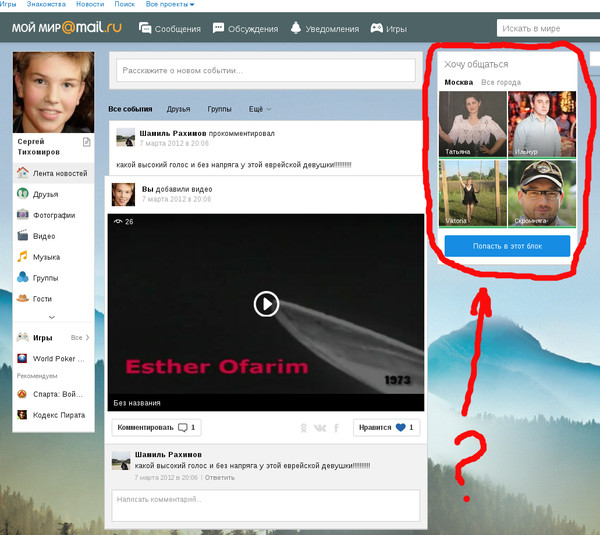The width and height of the screenshot is (600, 535).
Task: Focus the Искать в мире search field
Action: [548, 28]
